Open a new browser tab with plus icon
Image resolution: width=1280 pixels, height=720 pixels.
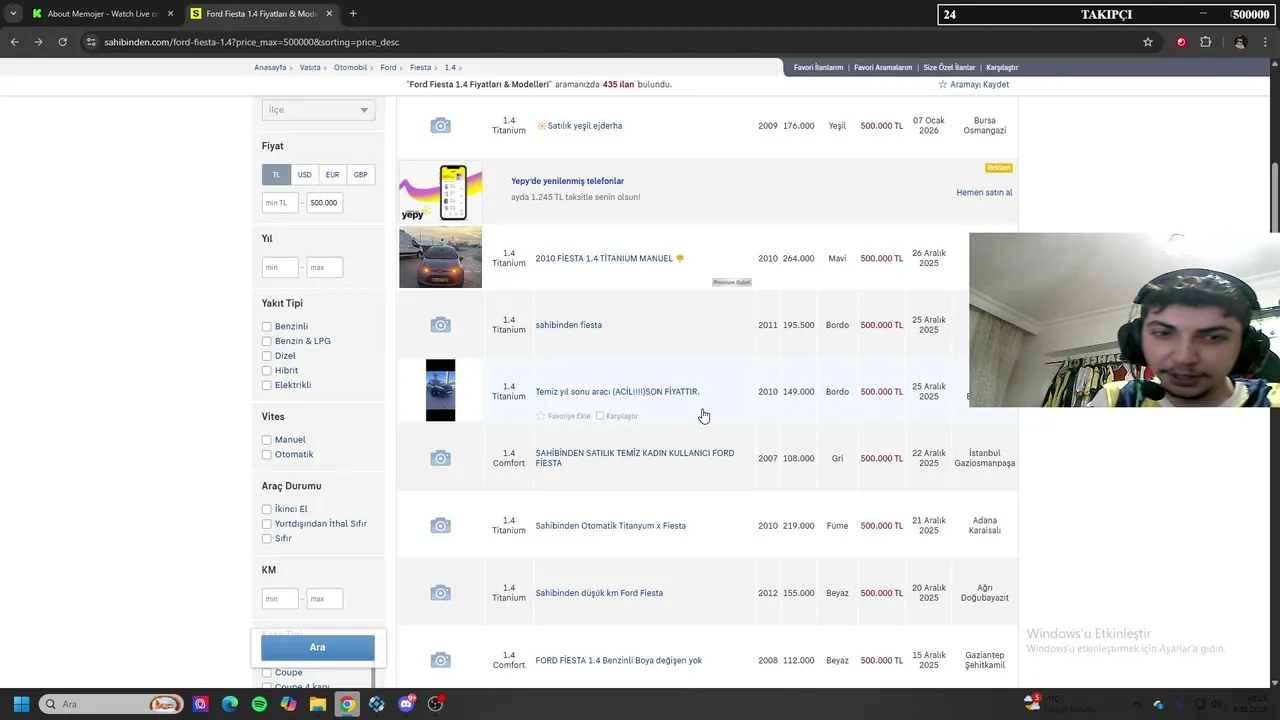[353, 14]
